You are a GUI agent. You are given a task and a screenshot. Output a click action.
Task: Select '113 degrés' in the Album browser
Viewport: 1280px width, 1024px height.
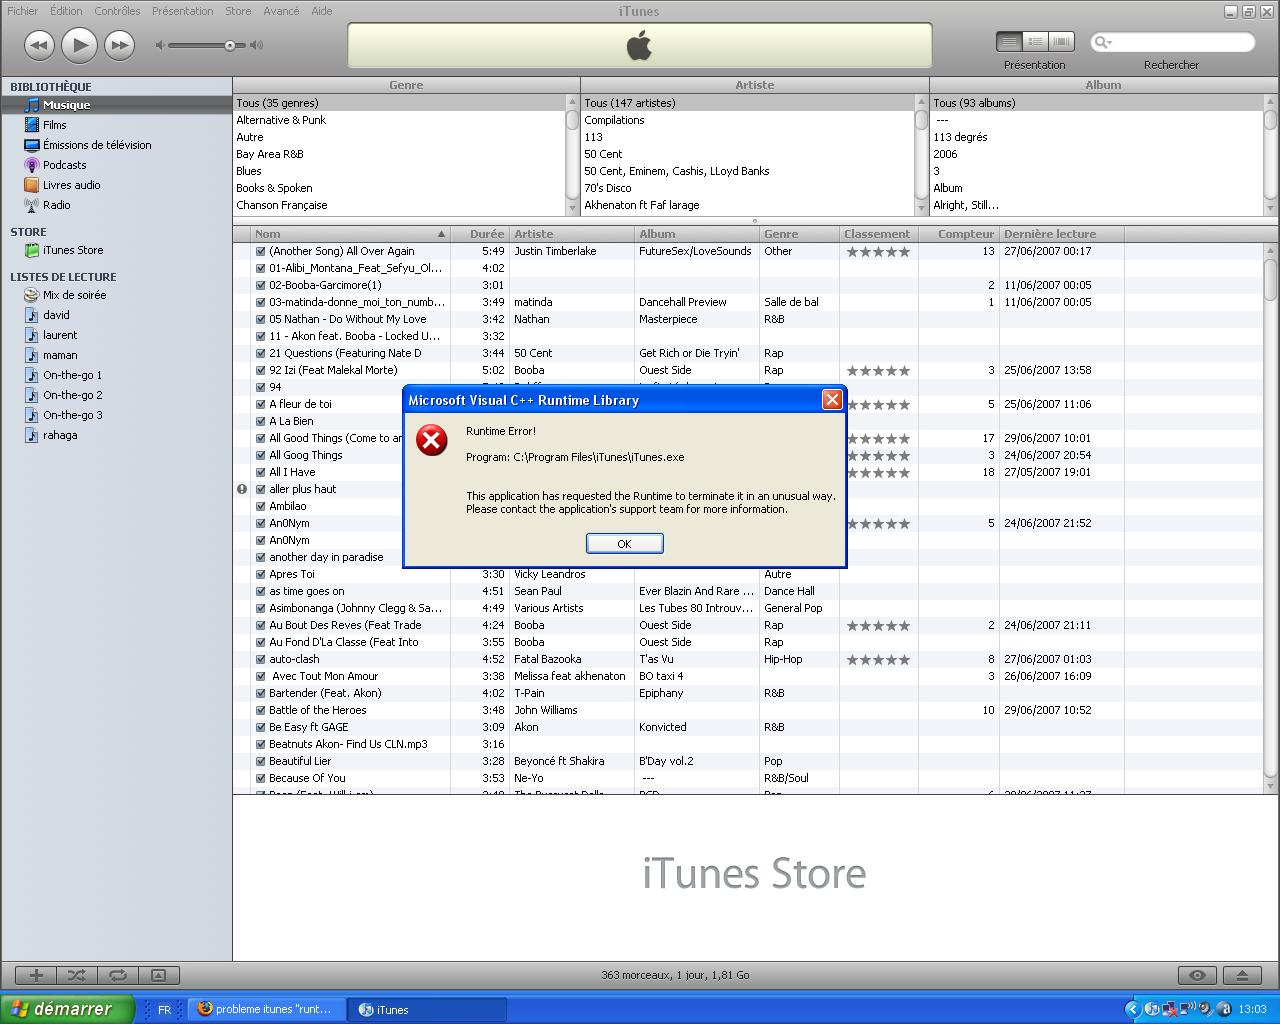coord(1096,137)
